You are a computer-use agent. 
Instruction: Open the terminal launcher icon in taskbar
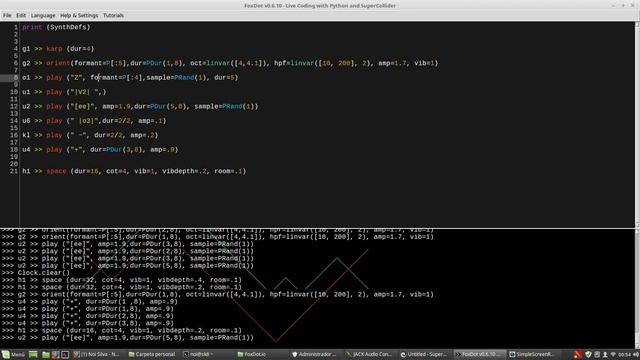[65, 354]
